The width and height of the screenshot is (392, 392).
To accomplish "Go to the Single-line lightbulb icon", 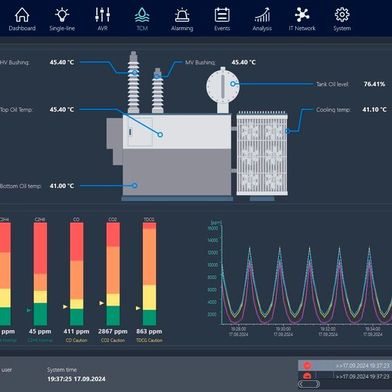I will point(62,15).
